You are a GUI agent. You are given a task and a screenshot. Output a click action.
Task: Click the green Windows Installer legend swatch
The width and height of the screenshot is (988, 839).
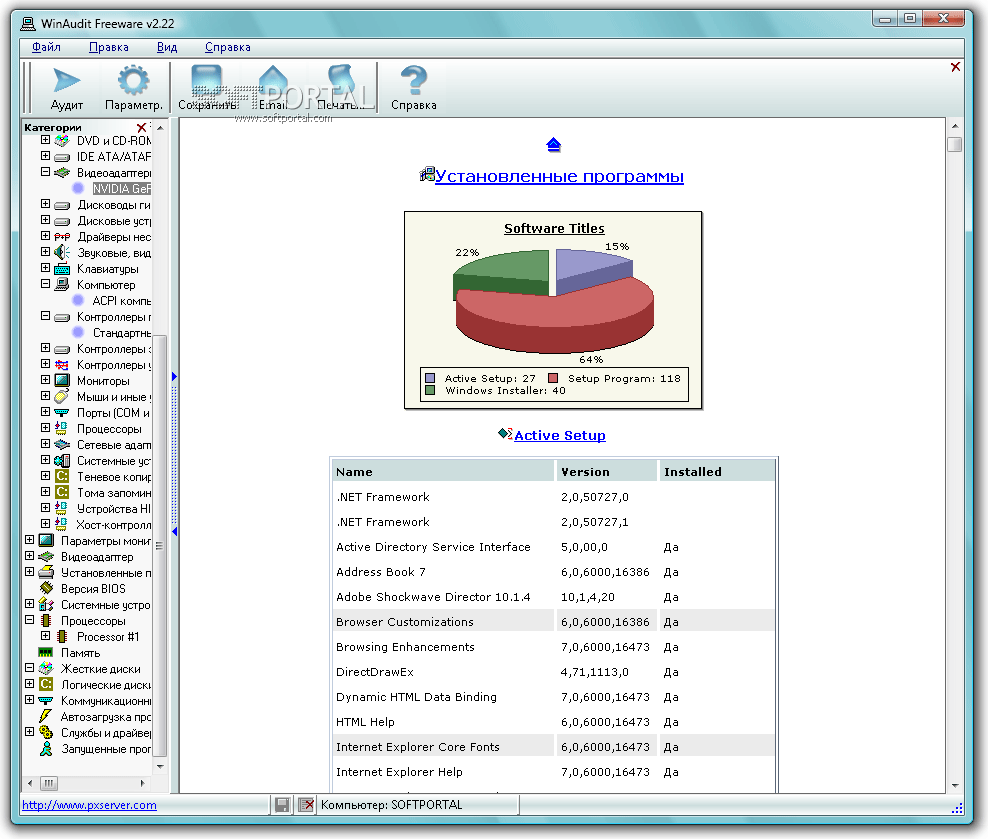[x=430, y=391]
